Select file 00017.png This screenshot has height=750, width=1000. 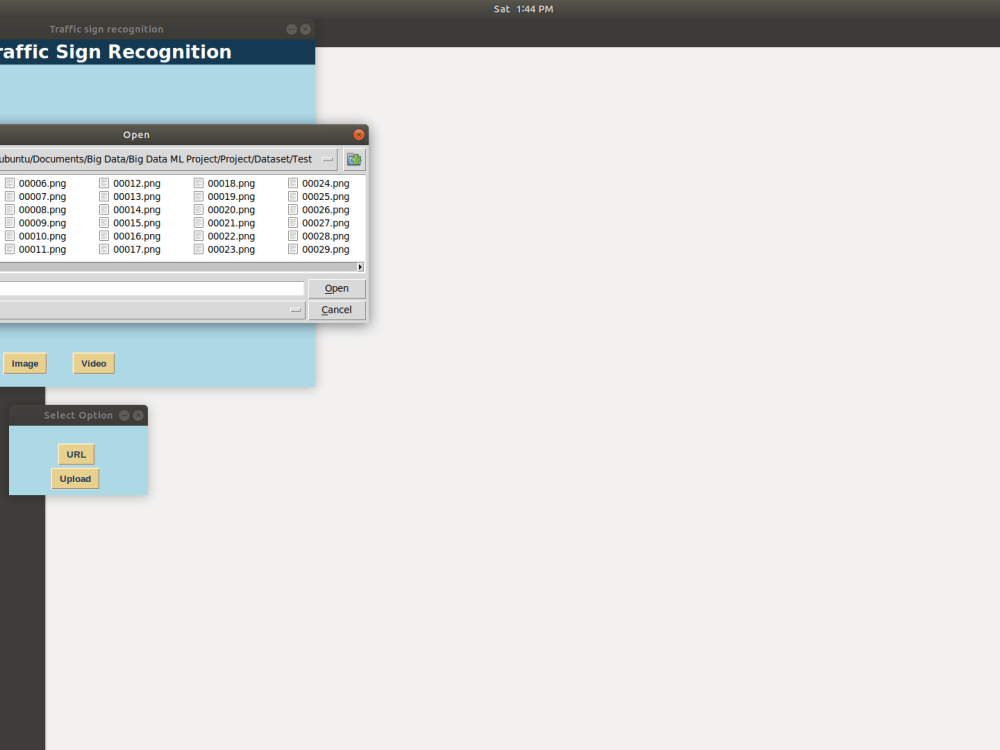click(x=130, y=249)
